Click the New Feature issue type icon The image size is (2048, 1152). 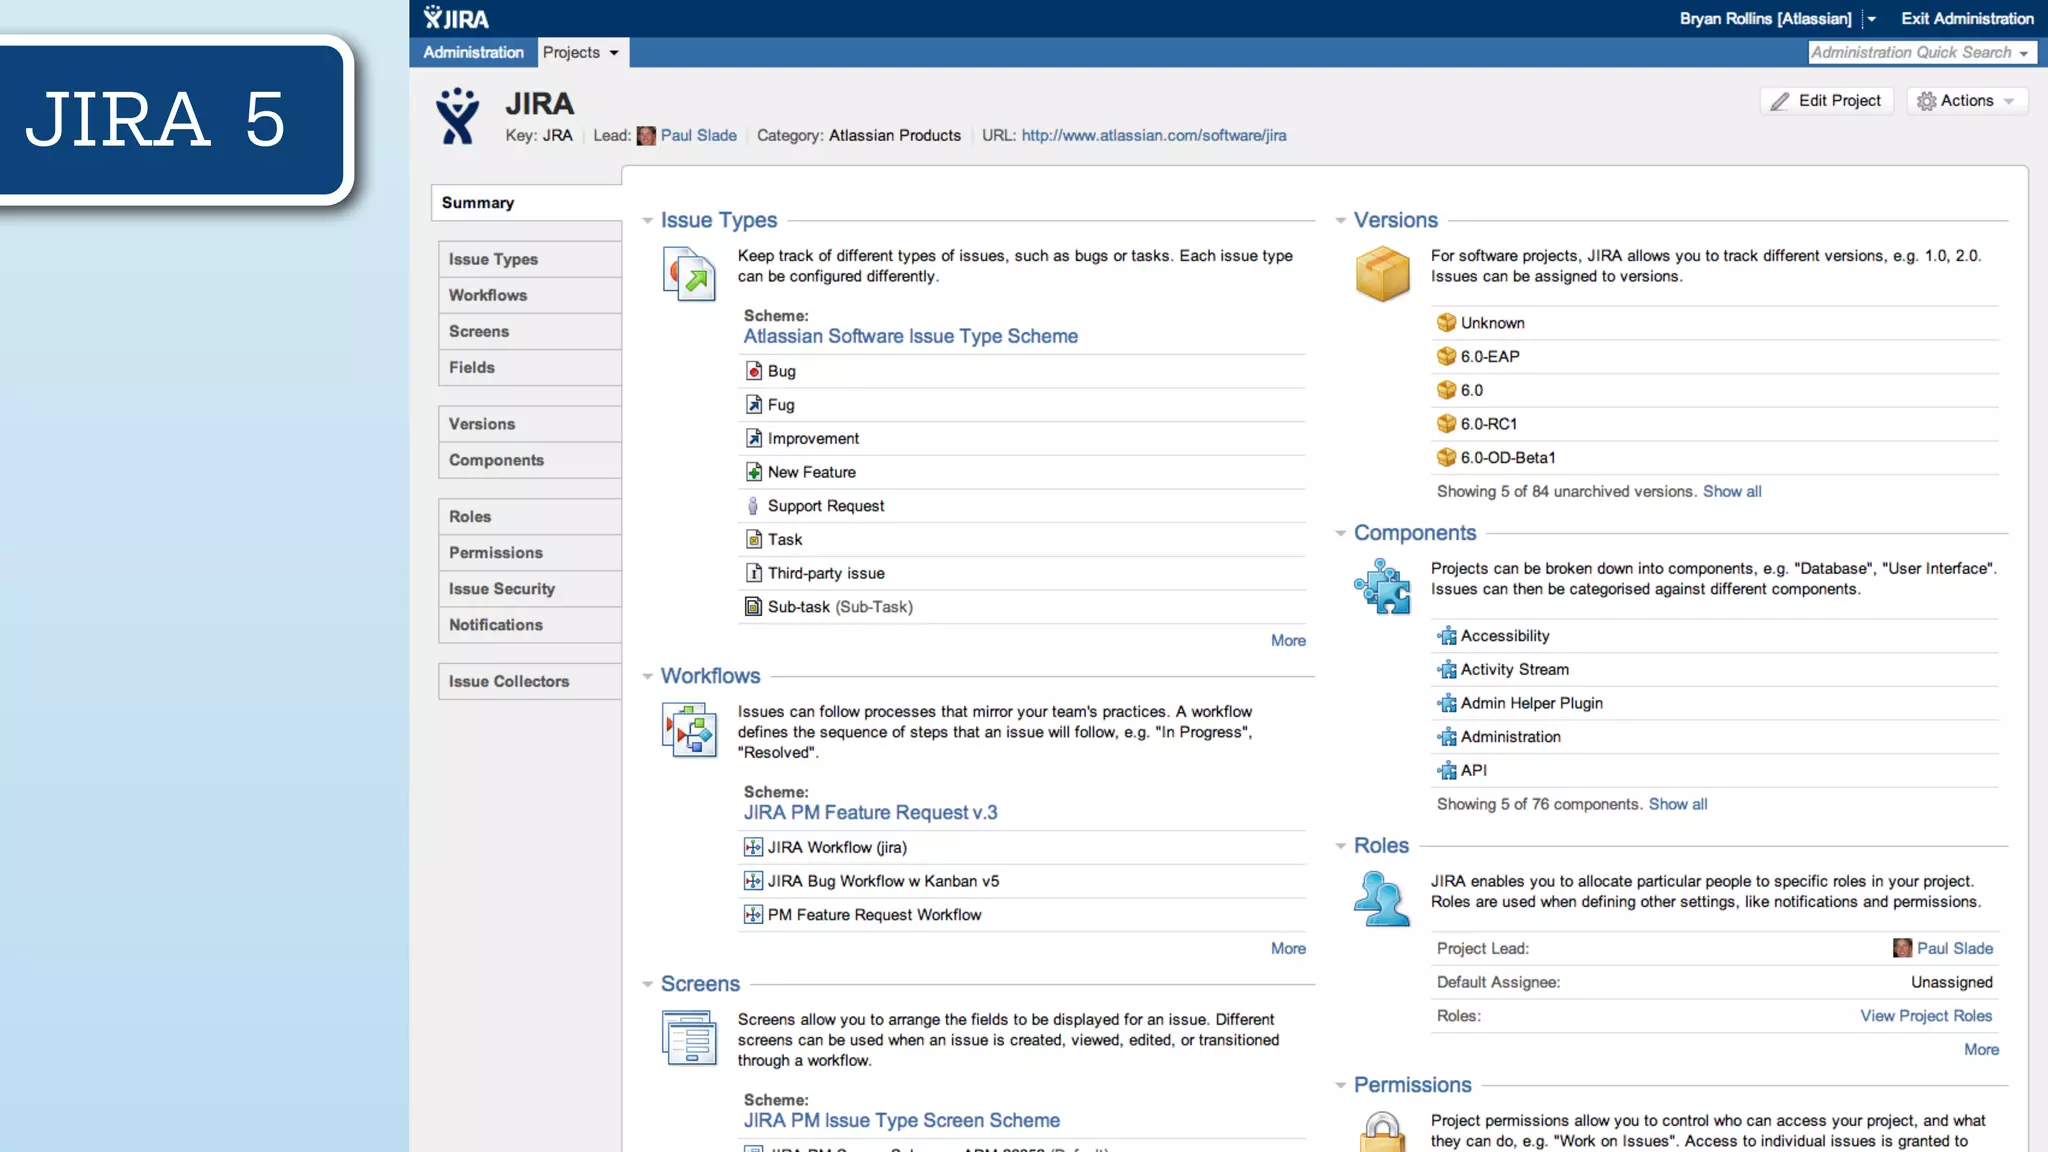click(x=754, y=472)
